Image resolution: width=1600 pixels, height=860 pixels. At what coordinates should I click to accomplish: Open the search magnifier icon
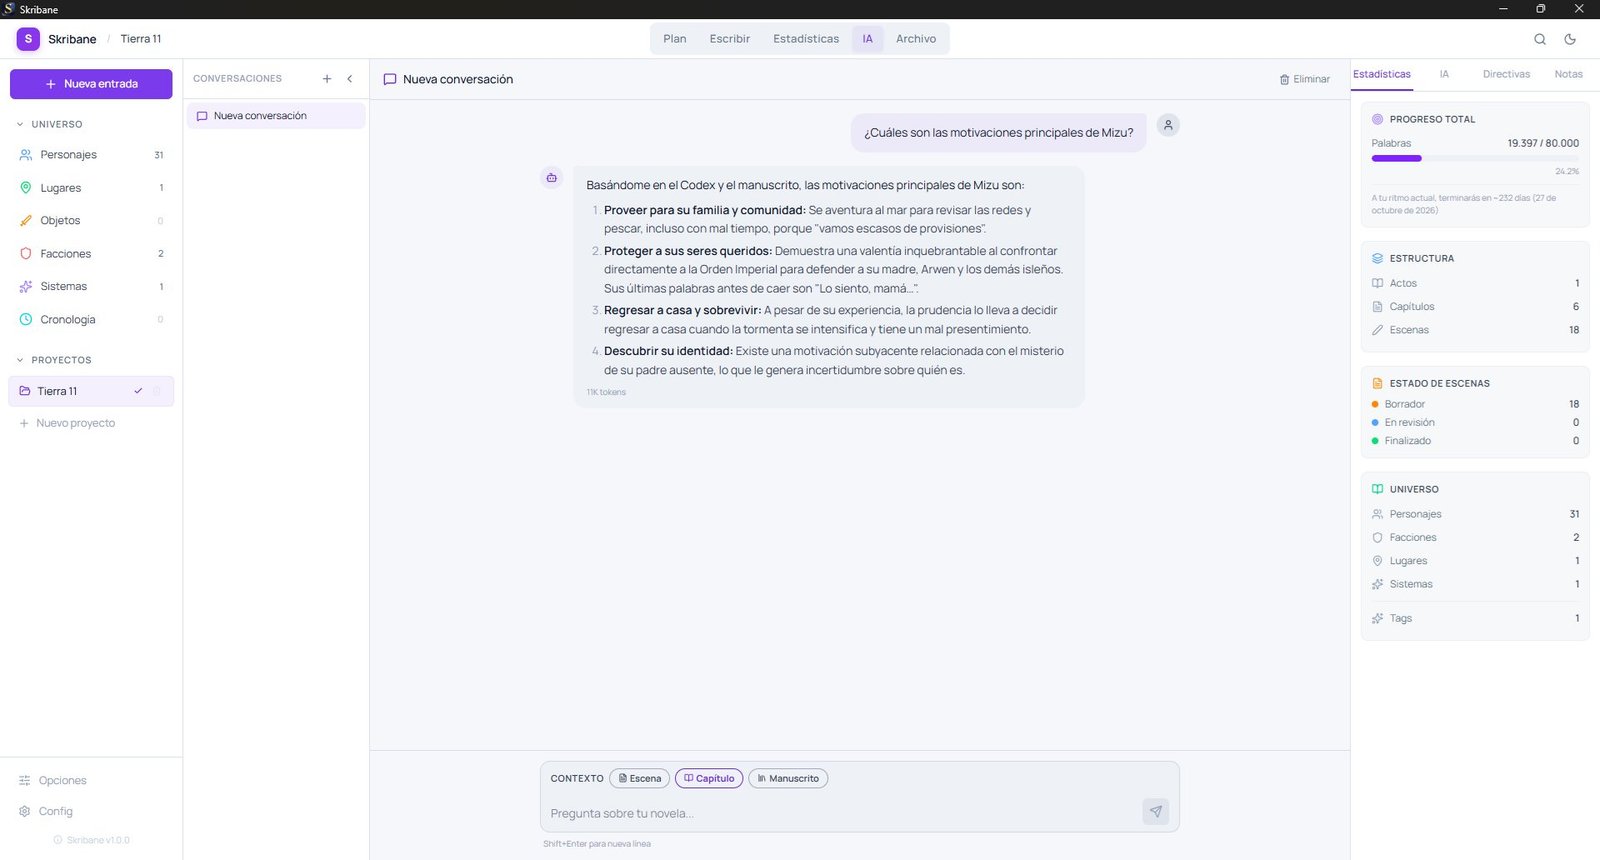tap(1540, 39)
